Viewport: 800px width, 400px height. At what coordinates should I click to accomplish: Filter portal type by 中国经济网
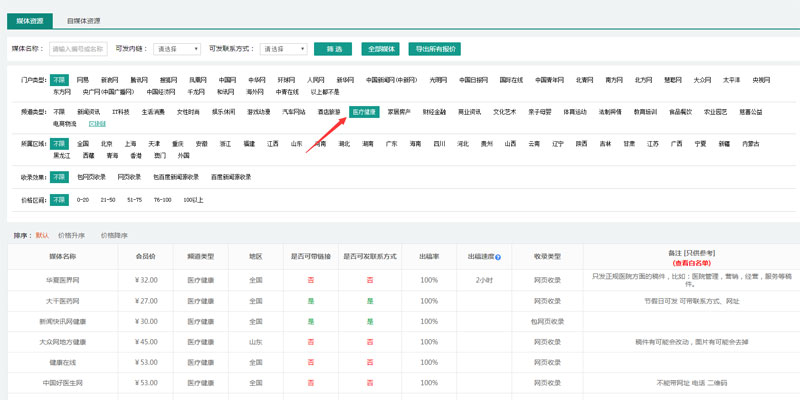161,92
